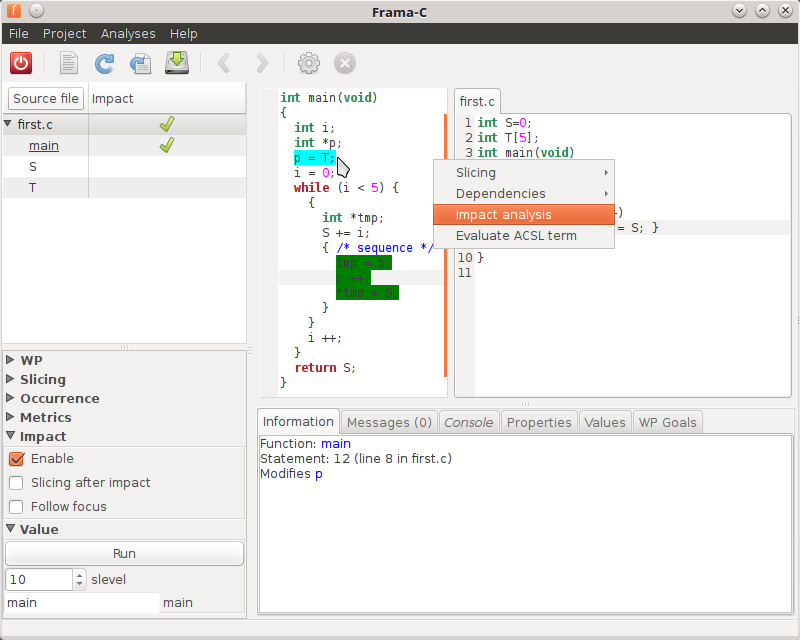Viewport: 800px width, 640px height.
Task: Click the green highlighted tmp = p; statement
Action: [x=364, y=263]
